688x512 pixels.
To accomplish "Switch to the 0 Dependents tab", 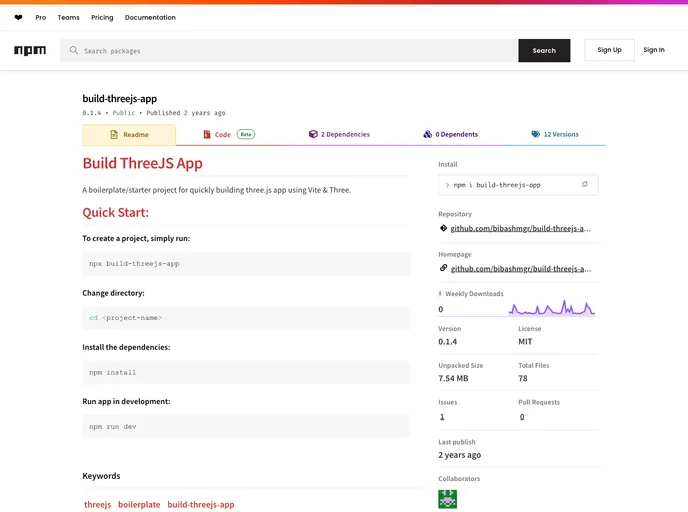I will [x=451, y=134].
